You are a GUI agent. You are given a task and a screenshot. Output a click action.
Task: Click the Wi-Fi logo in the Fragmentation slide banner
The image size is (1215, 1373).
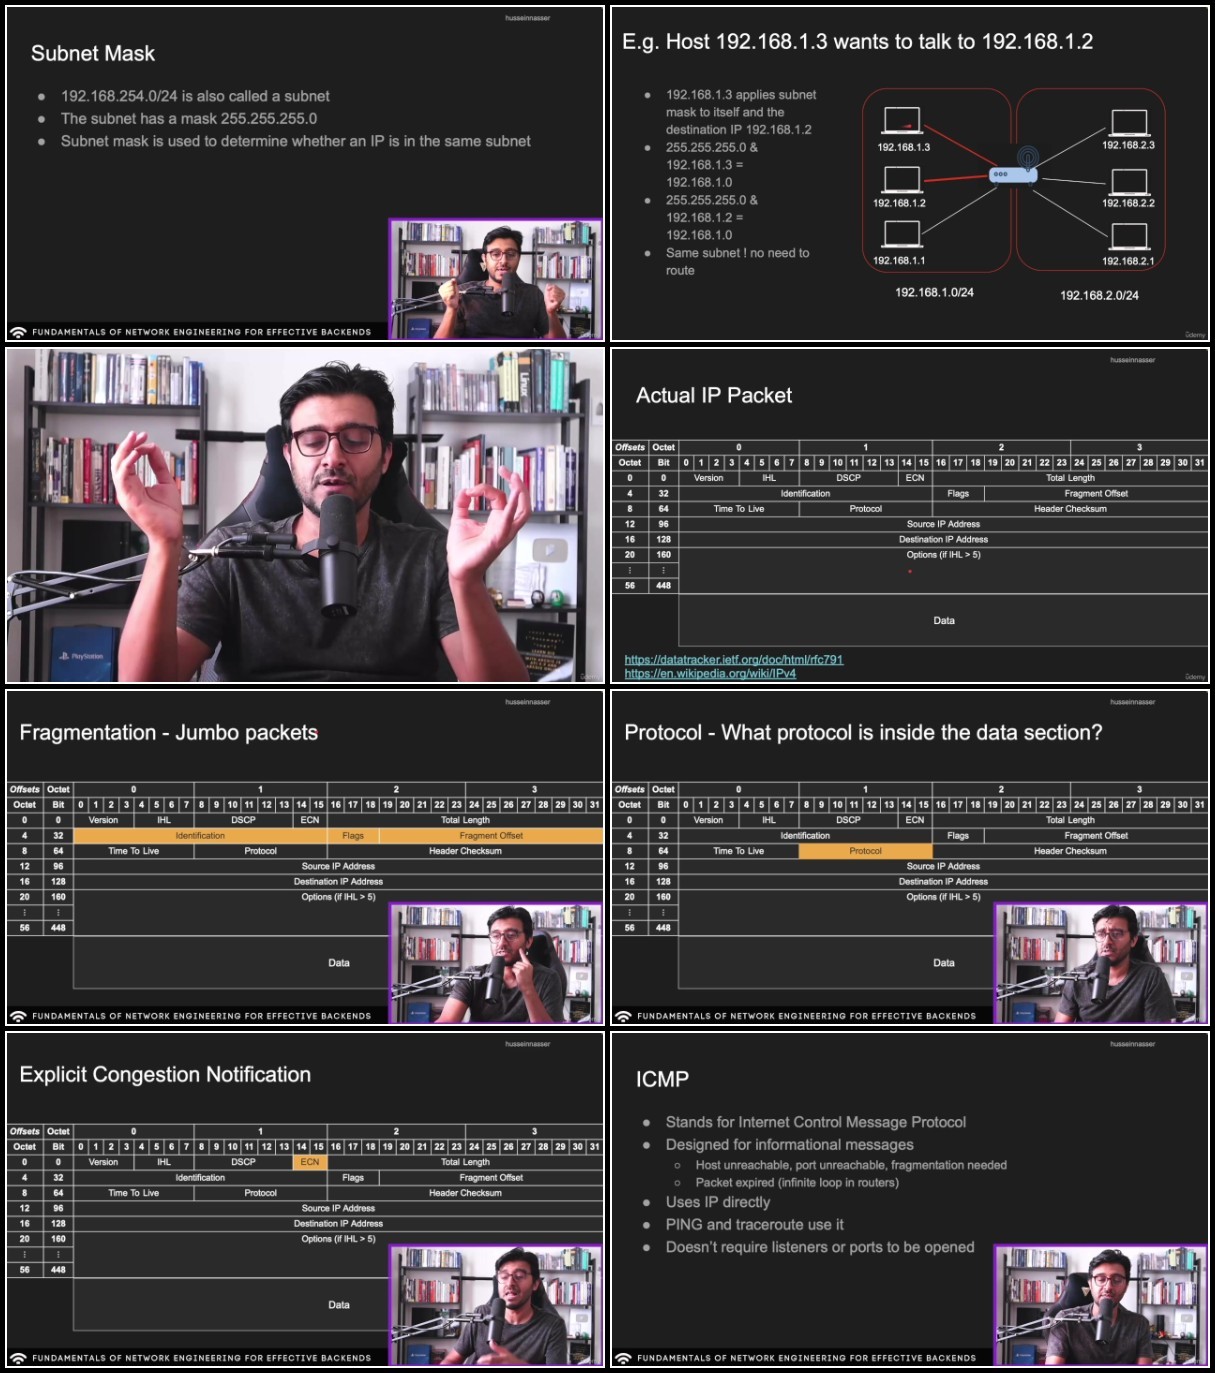pos(18,1016)
